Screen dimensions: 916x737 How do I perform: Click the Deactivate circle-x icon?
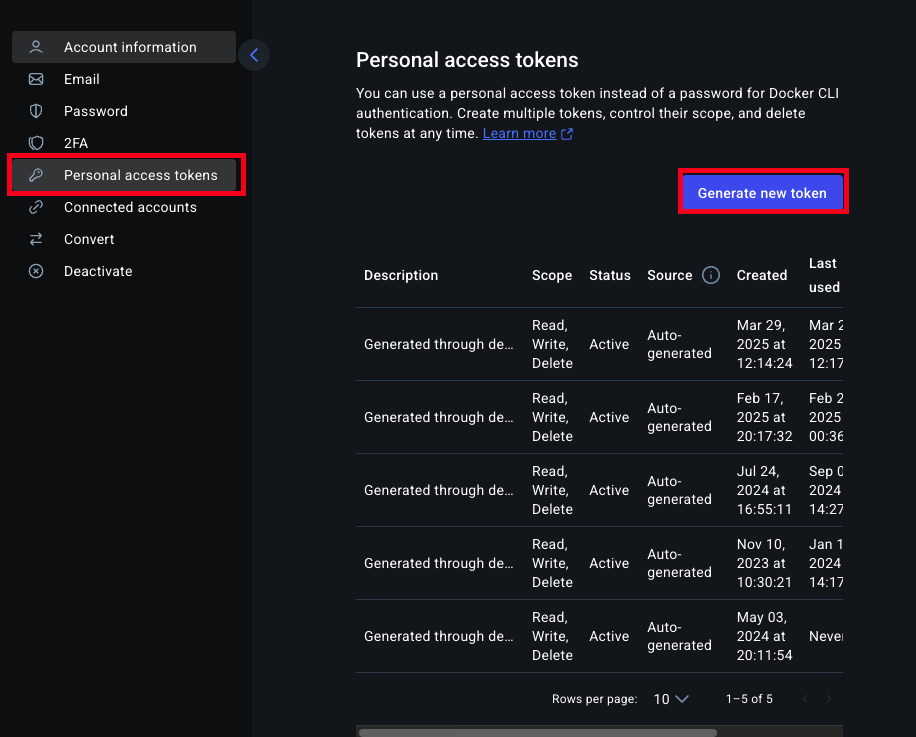(36, 271)
